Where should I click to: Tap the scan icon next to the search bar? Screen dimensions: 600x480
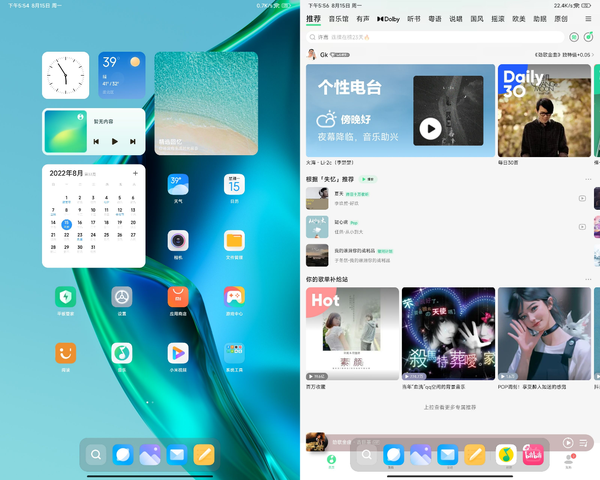[574, 37]
